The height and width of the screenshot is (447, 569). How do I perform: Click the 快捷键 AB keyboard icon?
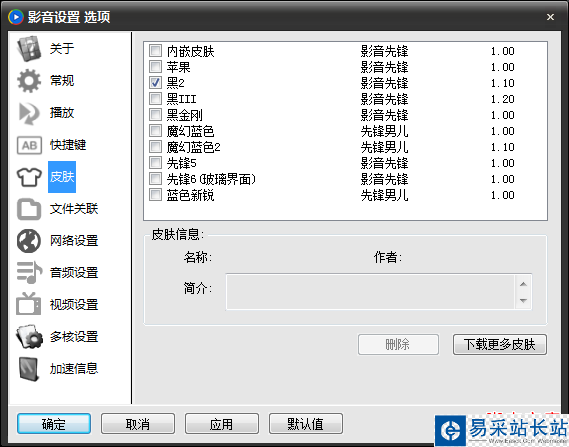[x=29, y=145]
